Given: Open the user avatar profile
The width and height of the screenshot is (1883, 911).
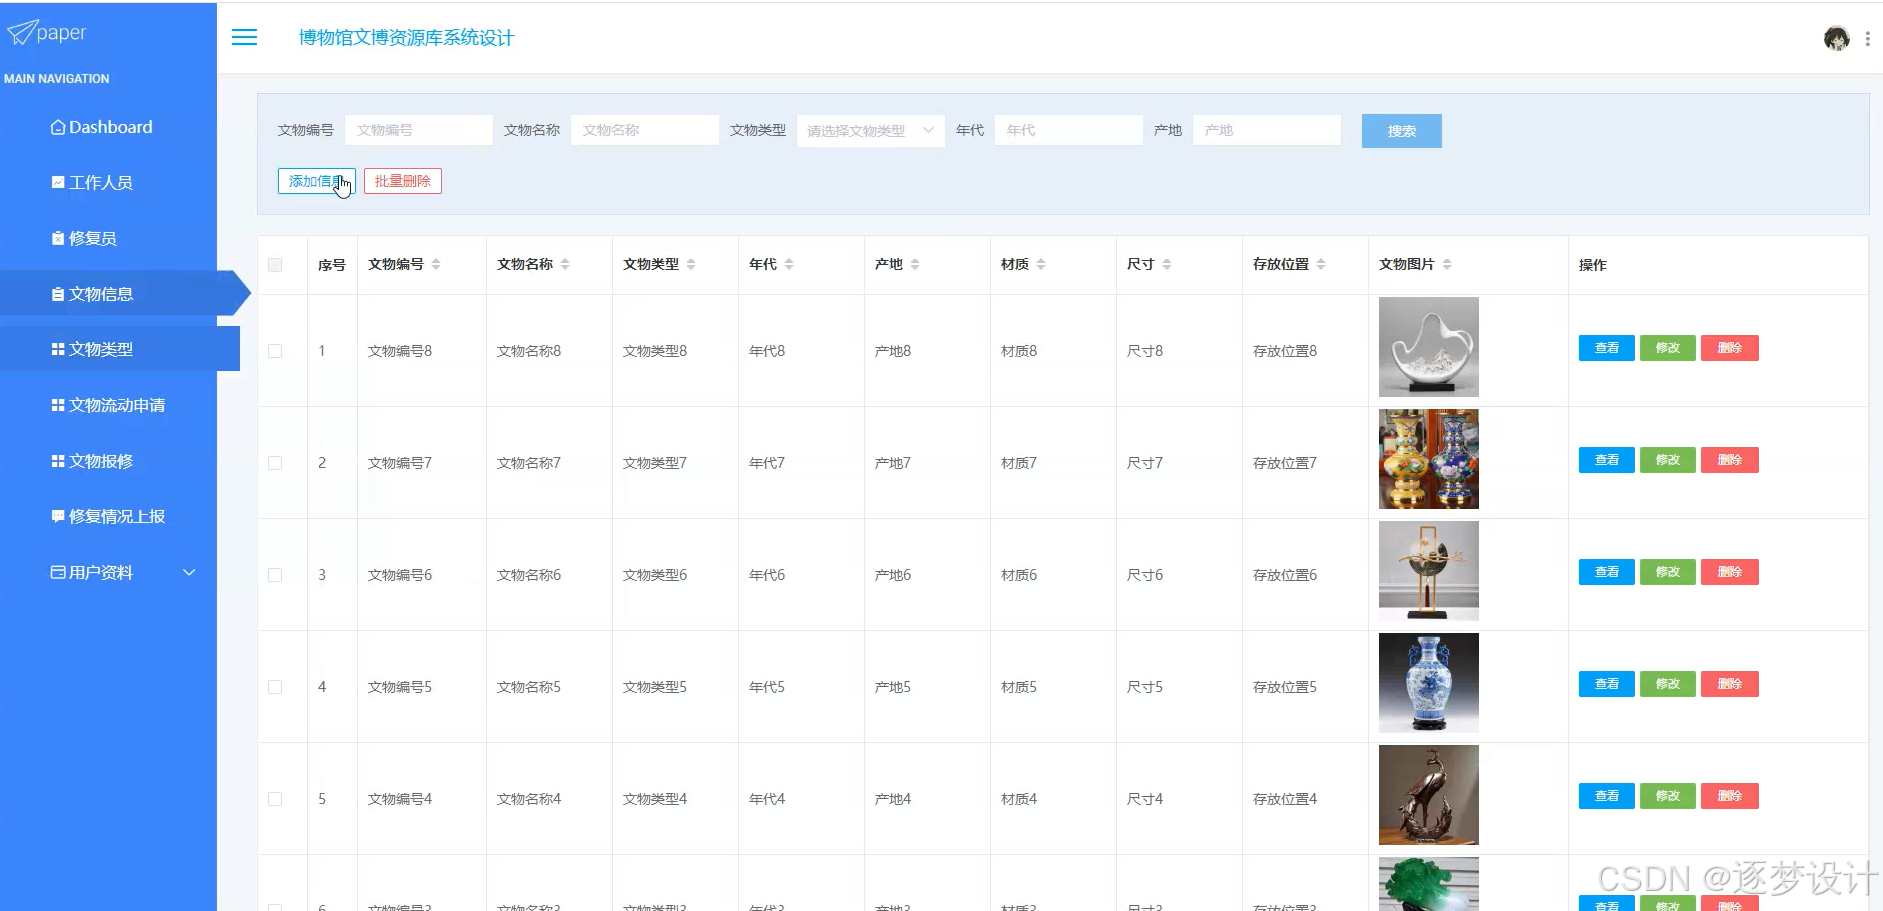Looking at the screenshot, I should [x=1836, y=39].
